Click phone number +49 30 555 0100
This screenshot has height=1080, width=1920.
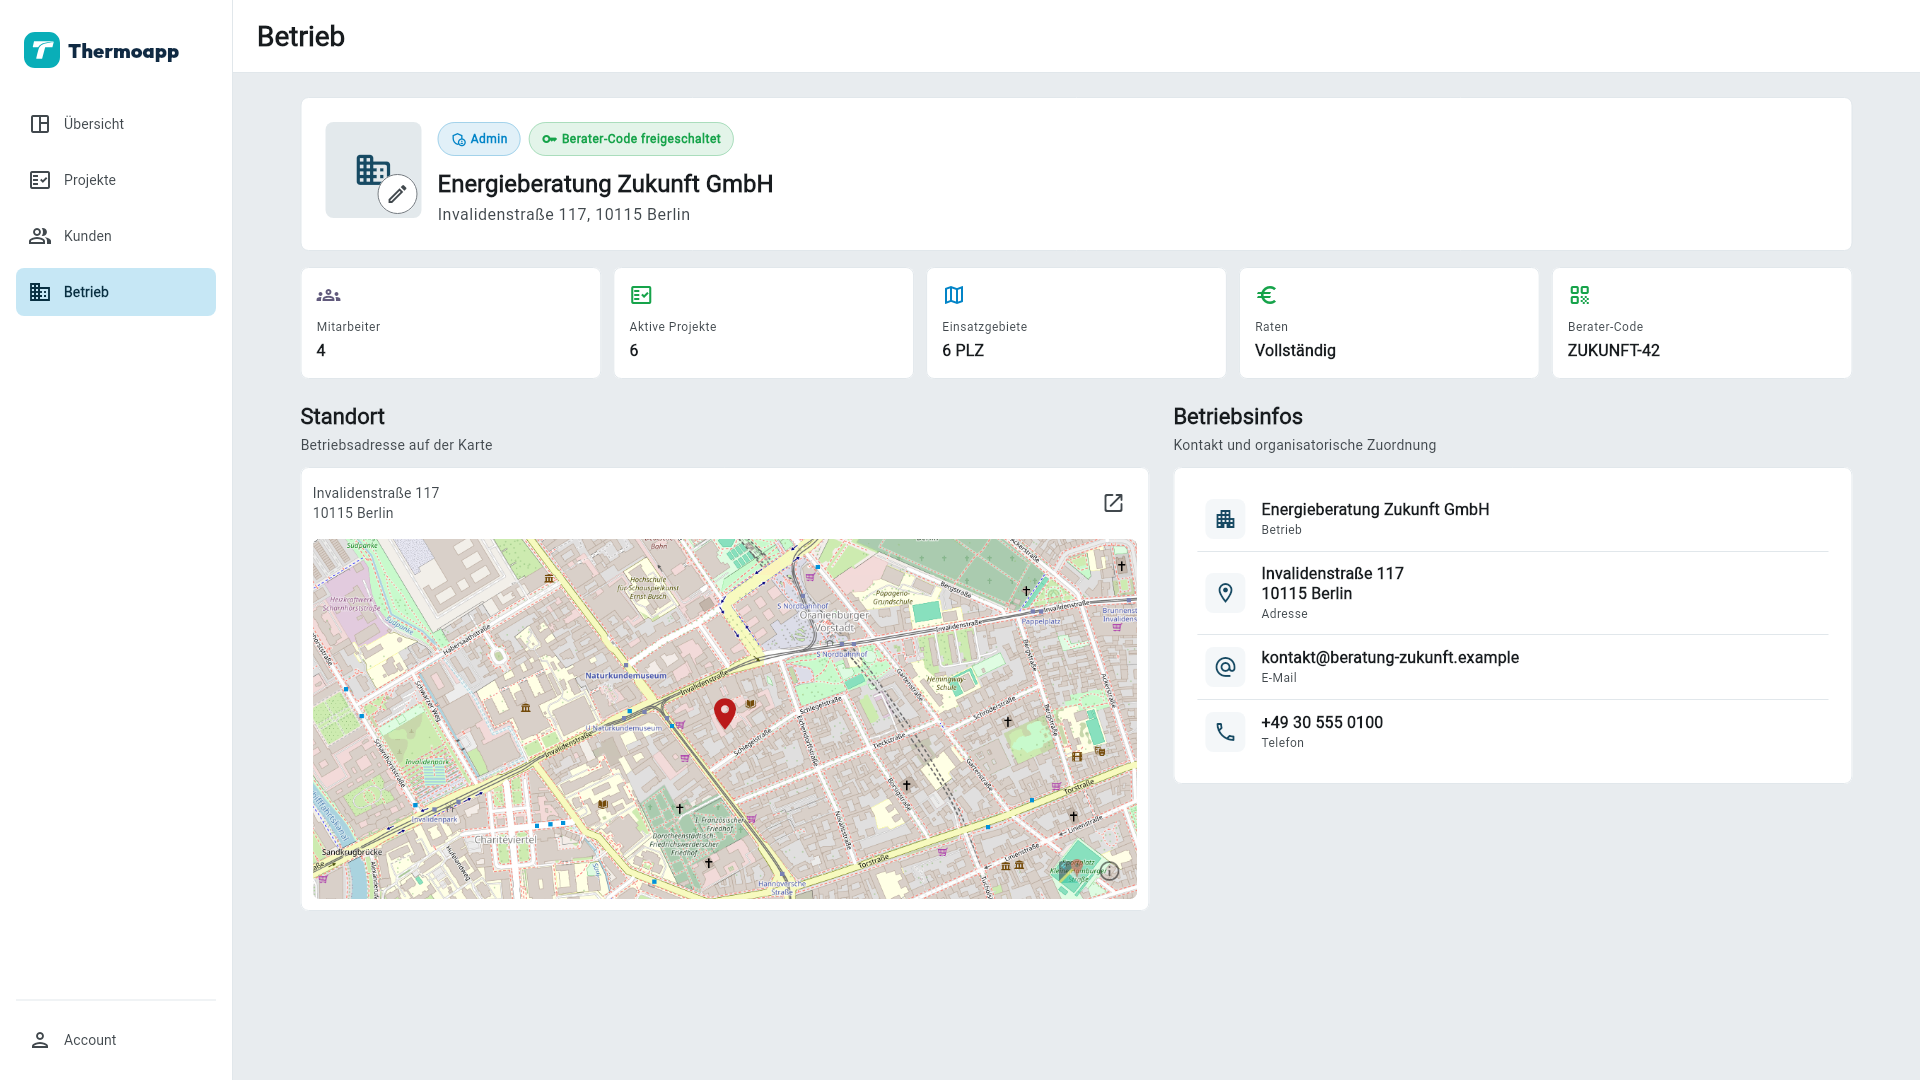pyautogui.click(x=1322, y=722)
